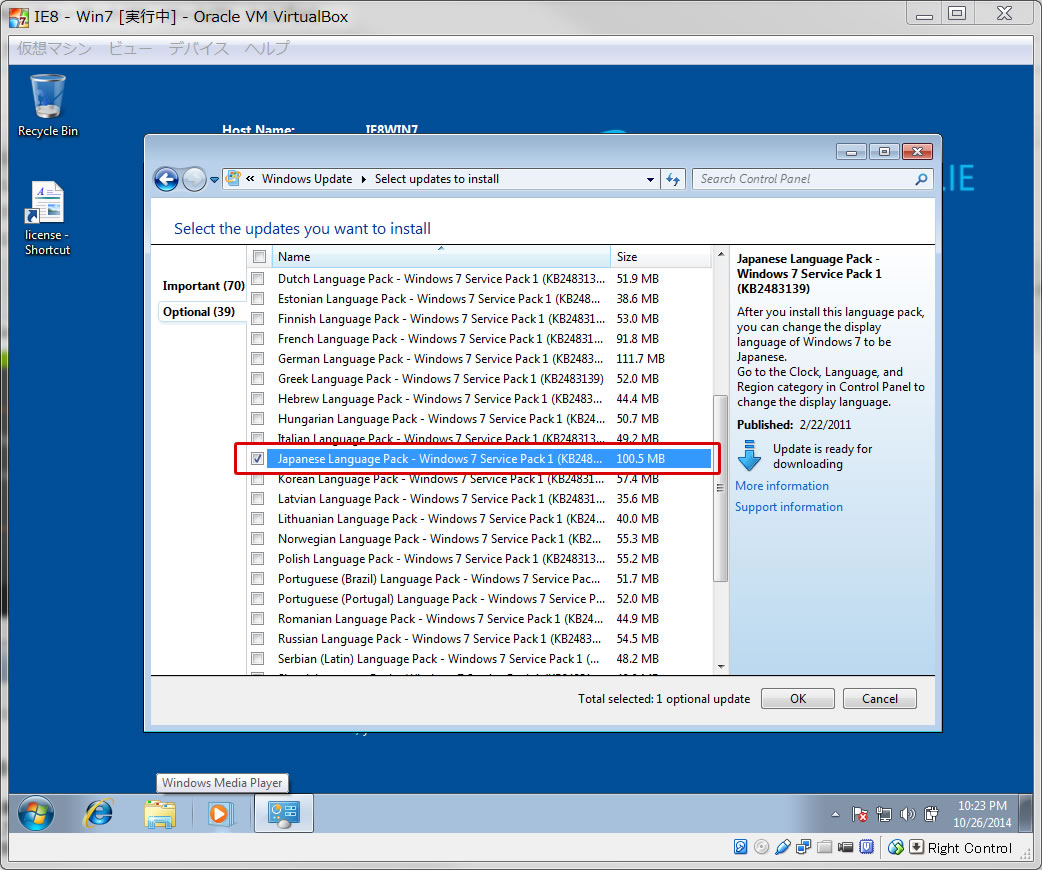
Task: Click the VirtualBox network adapters indicator
Action: click(x=803, y=847)
